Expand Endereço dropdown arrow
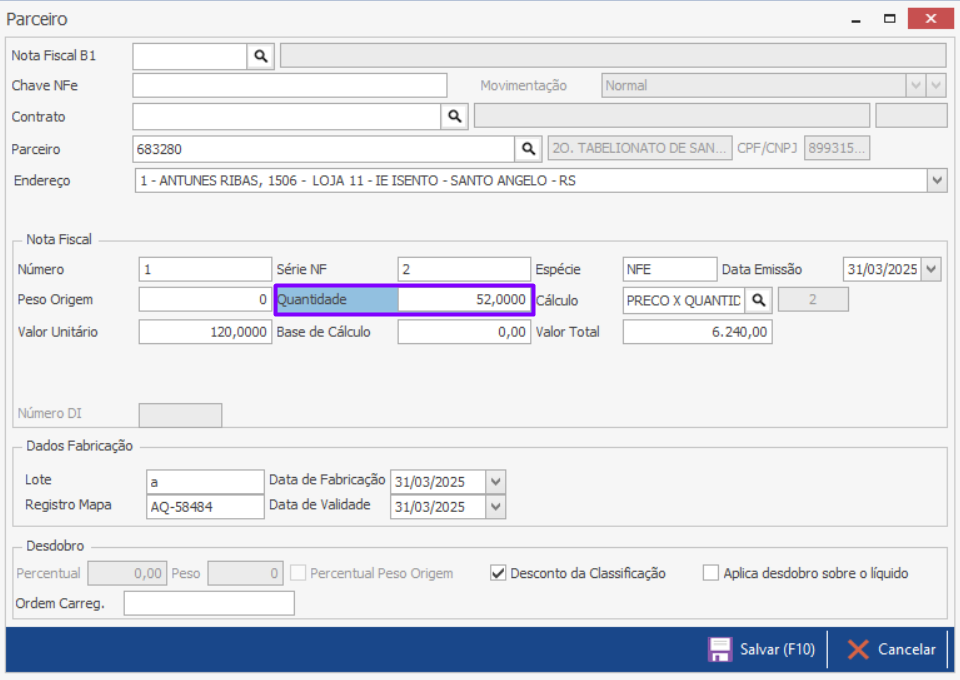Viewport: 960px width, 680px height. [x=937, y=181]
